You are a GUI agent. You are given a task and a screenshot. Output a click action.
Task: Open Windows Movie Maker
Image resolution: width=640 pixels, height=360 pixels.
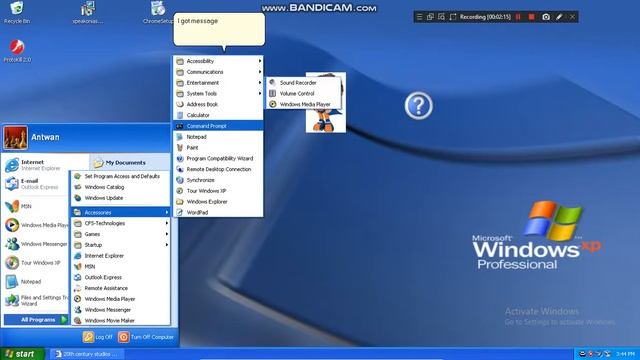coord(120,320)
